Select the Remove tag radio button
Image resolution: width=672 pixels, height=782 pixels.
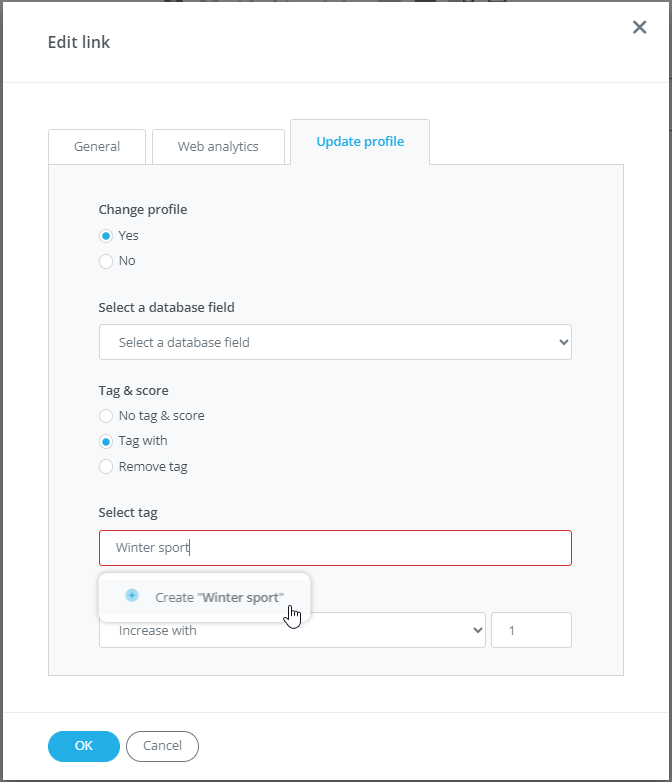(106, 466)
